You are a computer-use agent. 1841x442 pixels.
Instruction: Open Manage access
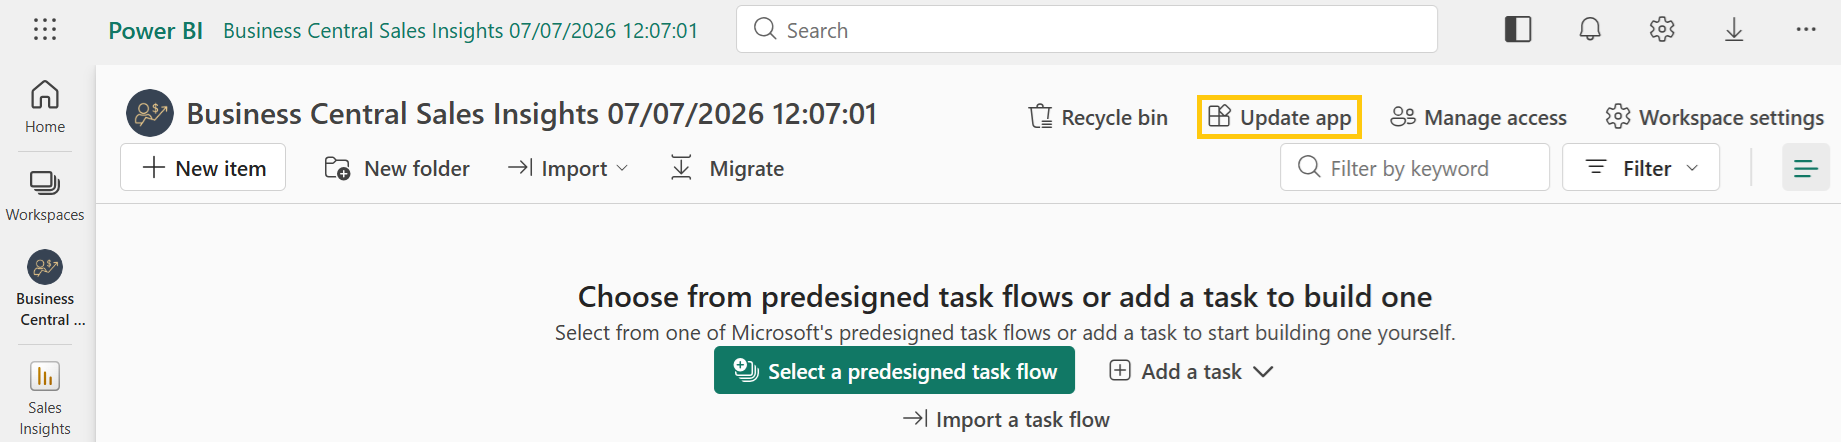[1479, 117]
